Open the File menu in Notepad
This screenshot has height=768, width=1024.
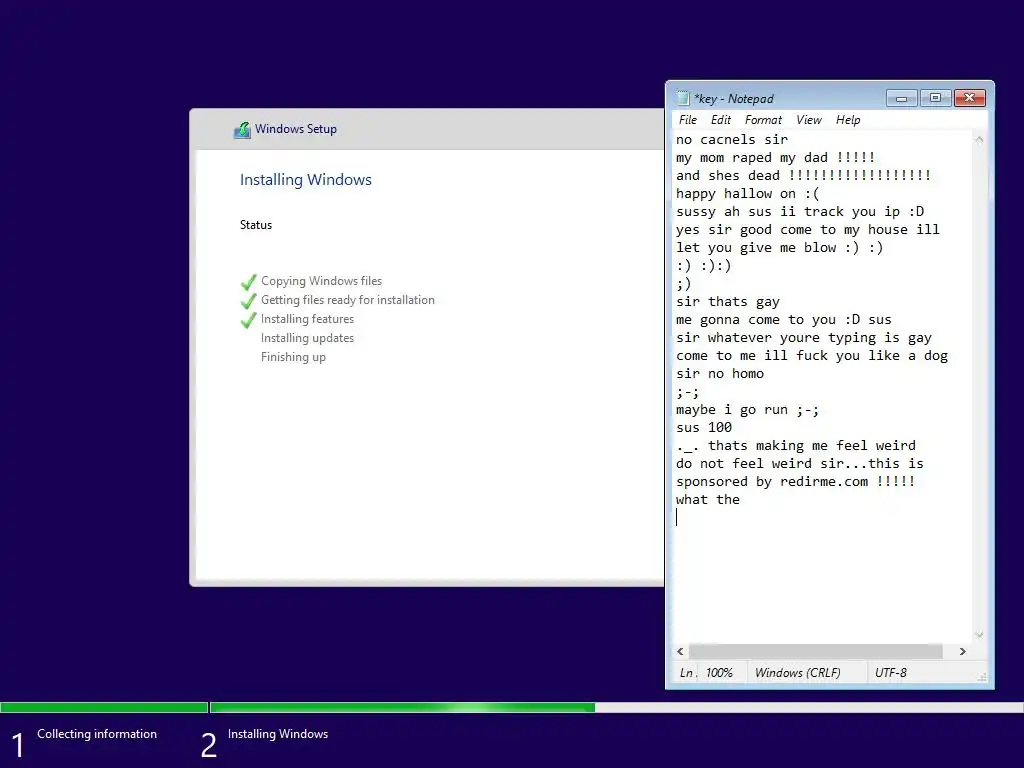click(688, 120)
